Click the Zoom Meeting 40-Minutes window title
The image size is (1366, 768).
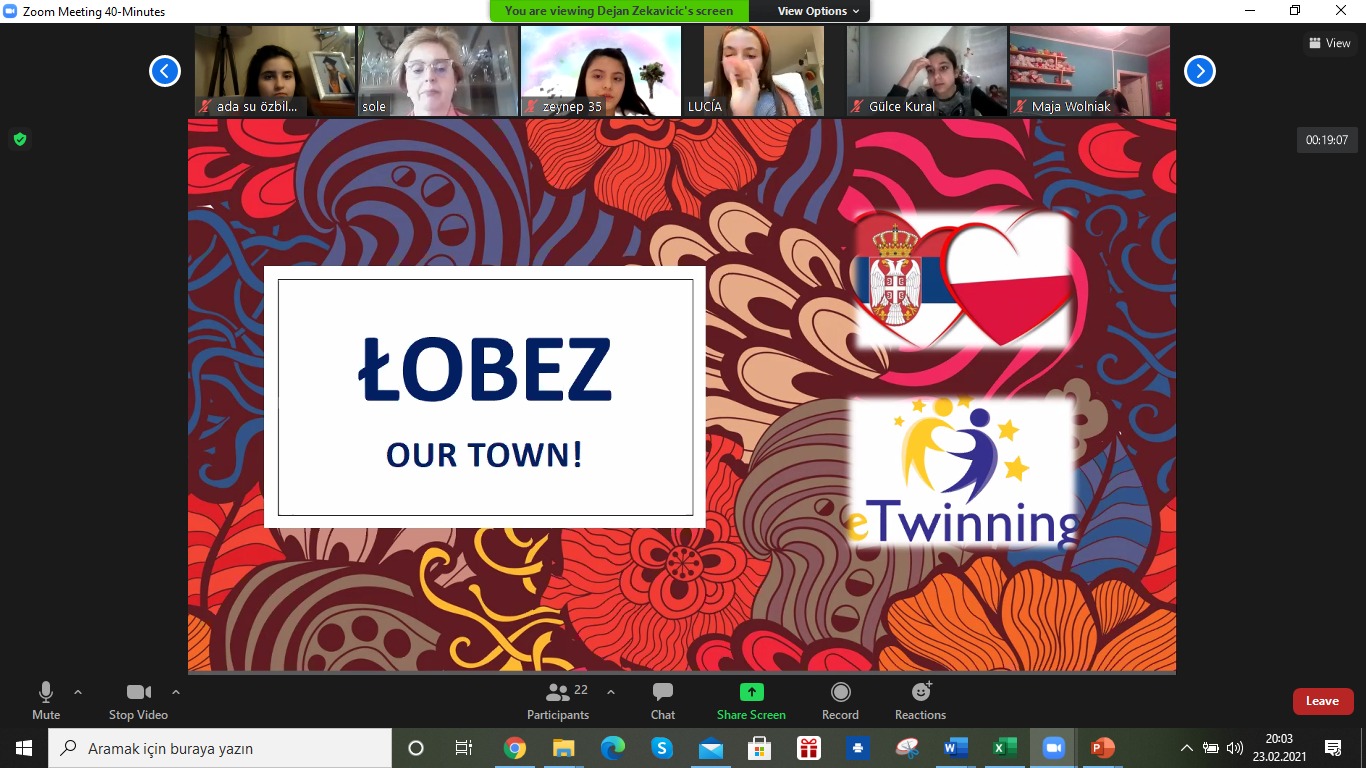(94, 12)
